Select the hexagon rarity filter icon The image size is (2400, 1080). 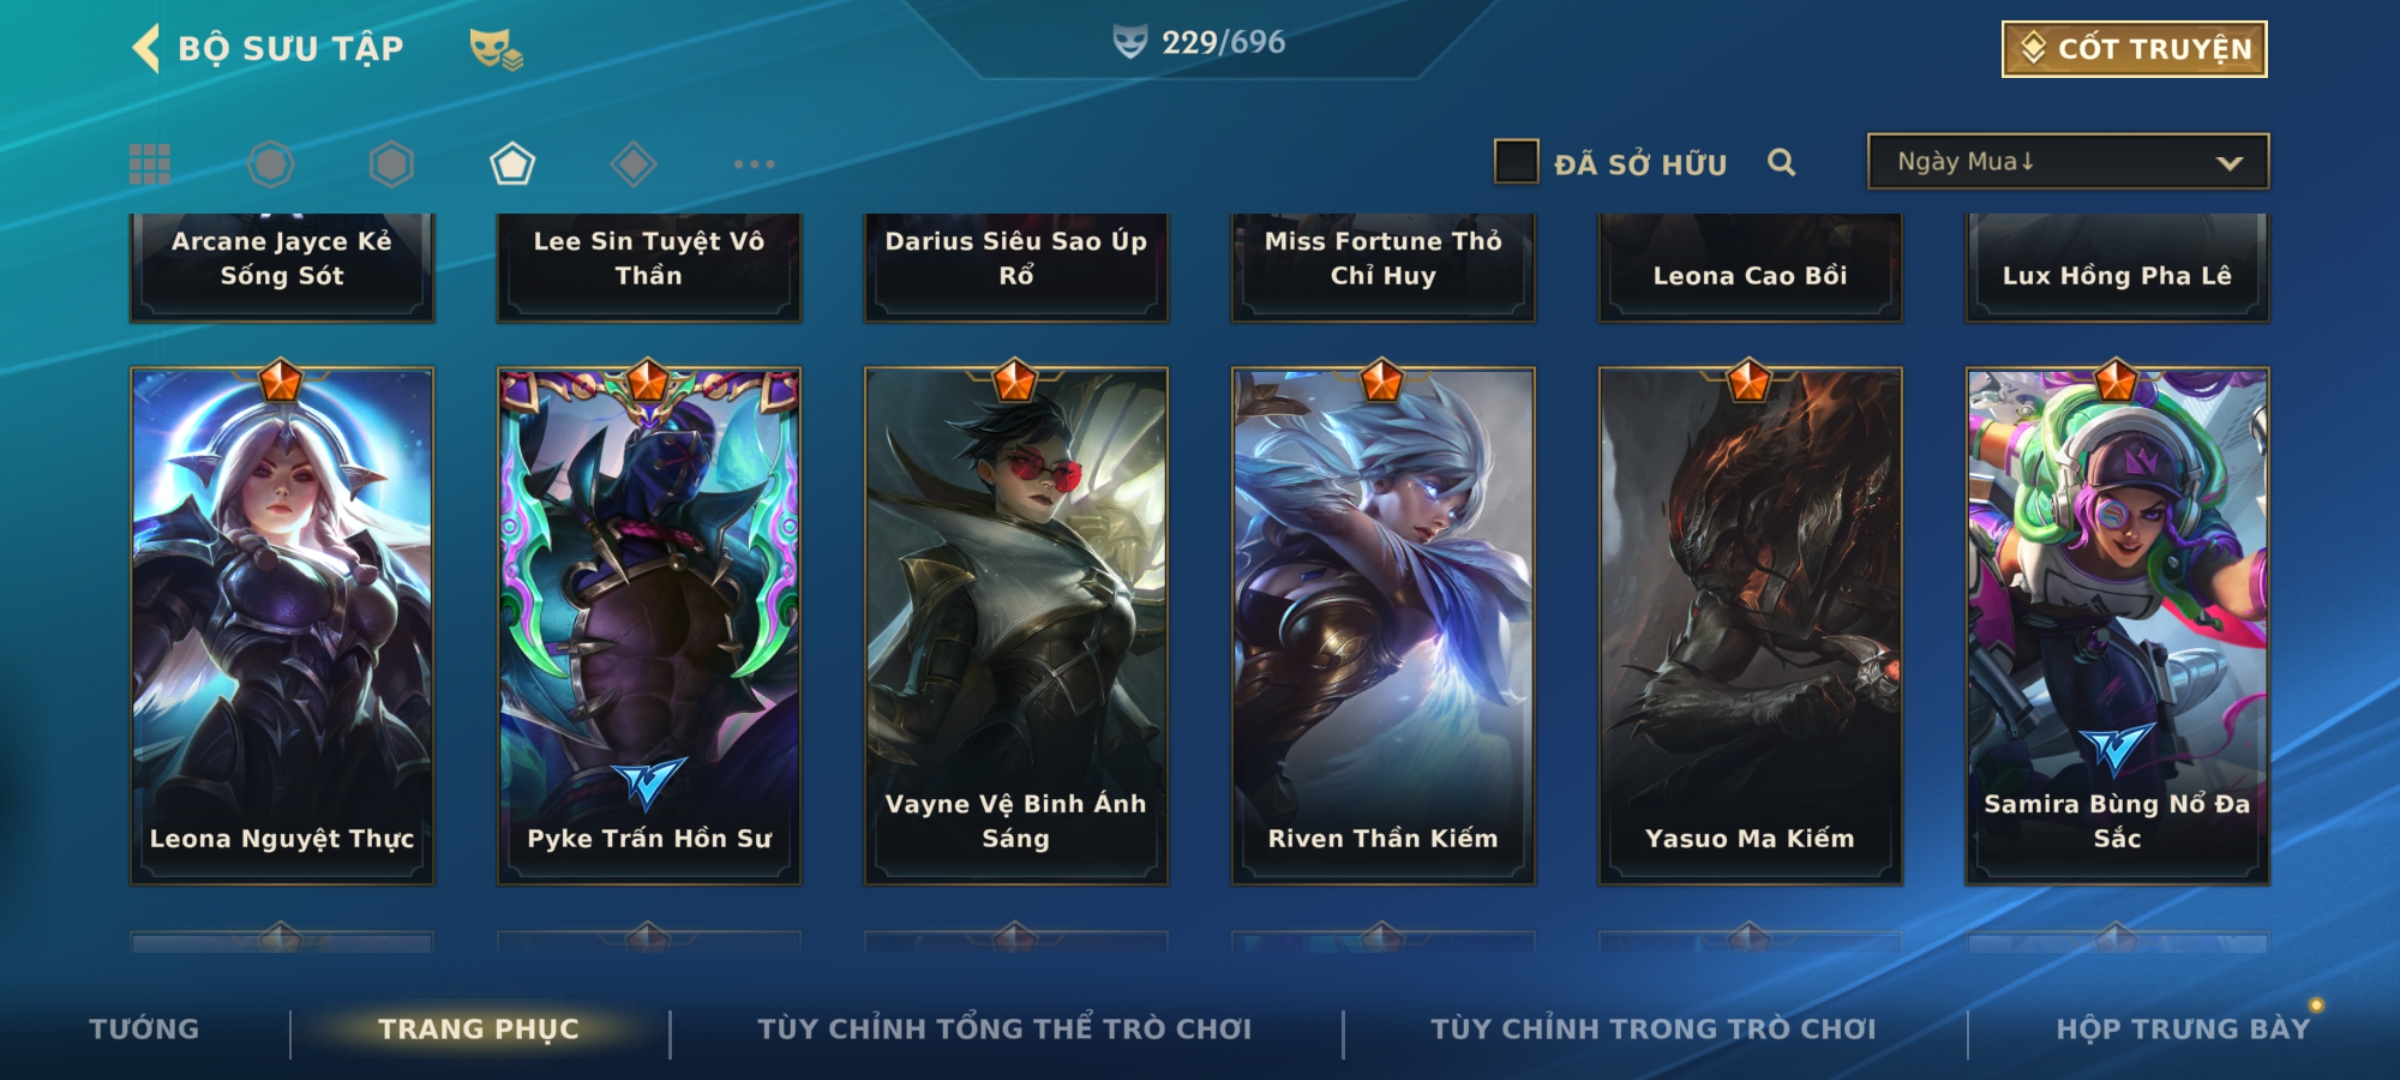[x=391, y=164]
